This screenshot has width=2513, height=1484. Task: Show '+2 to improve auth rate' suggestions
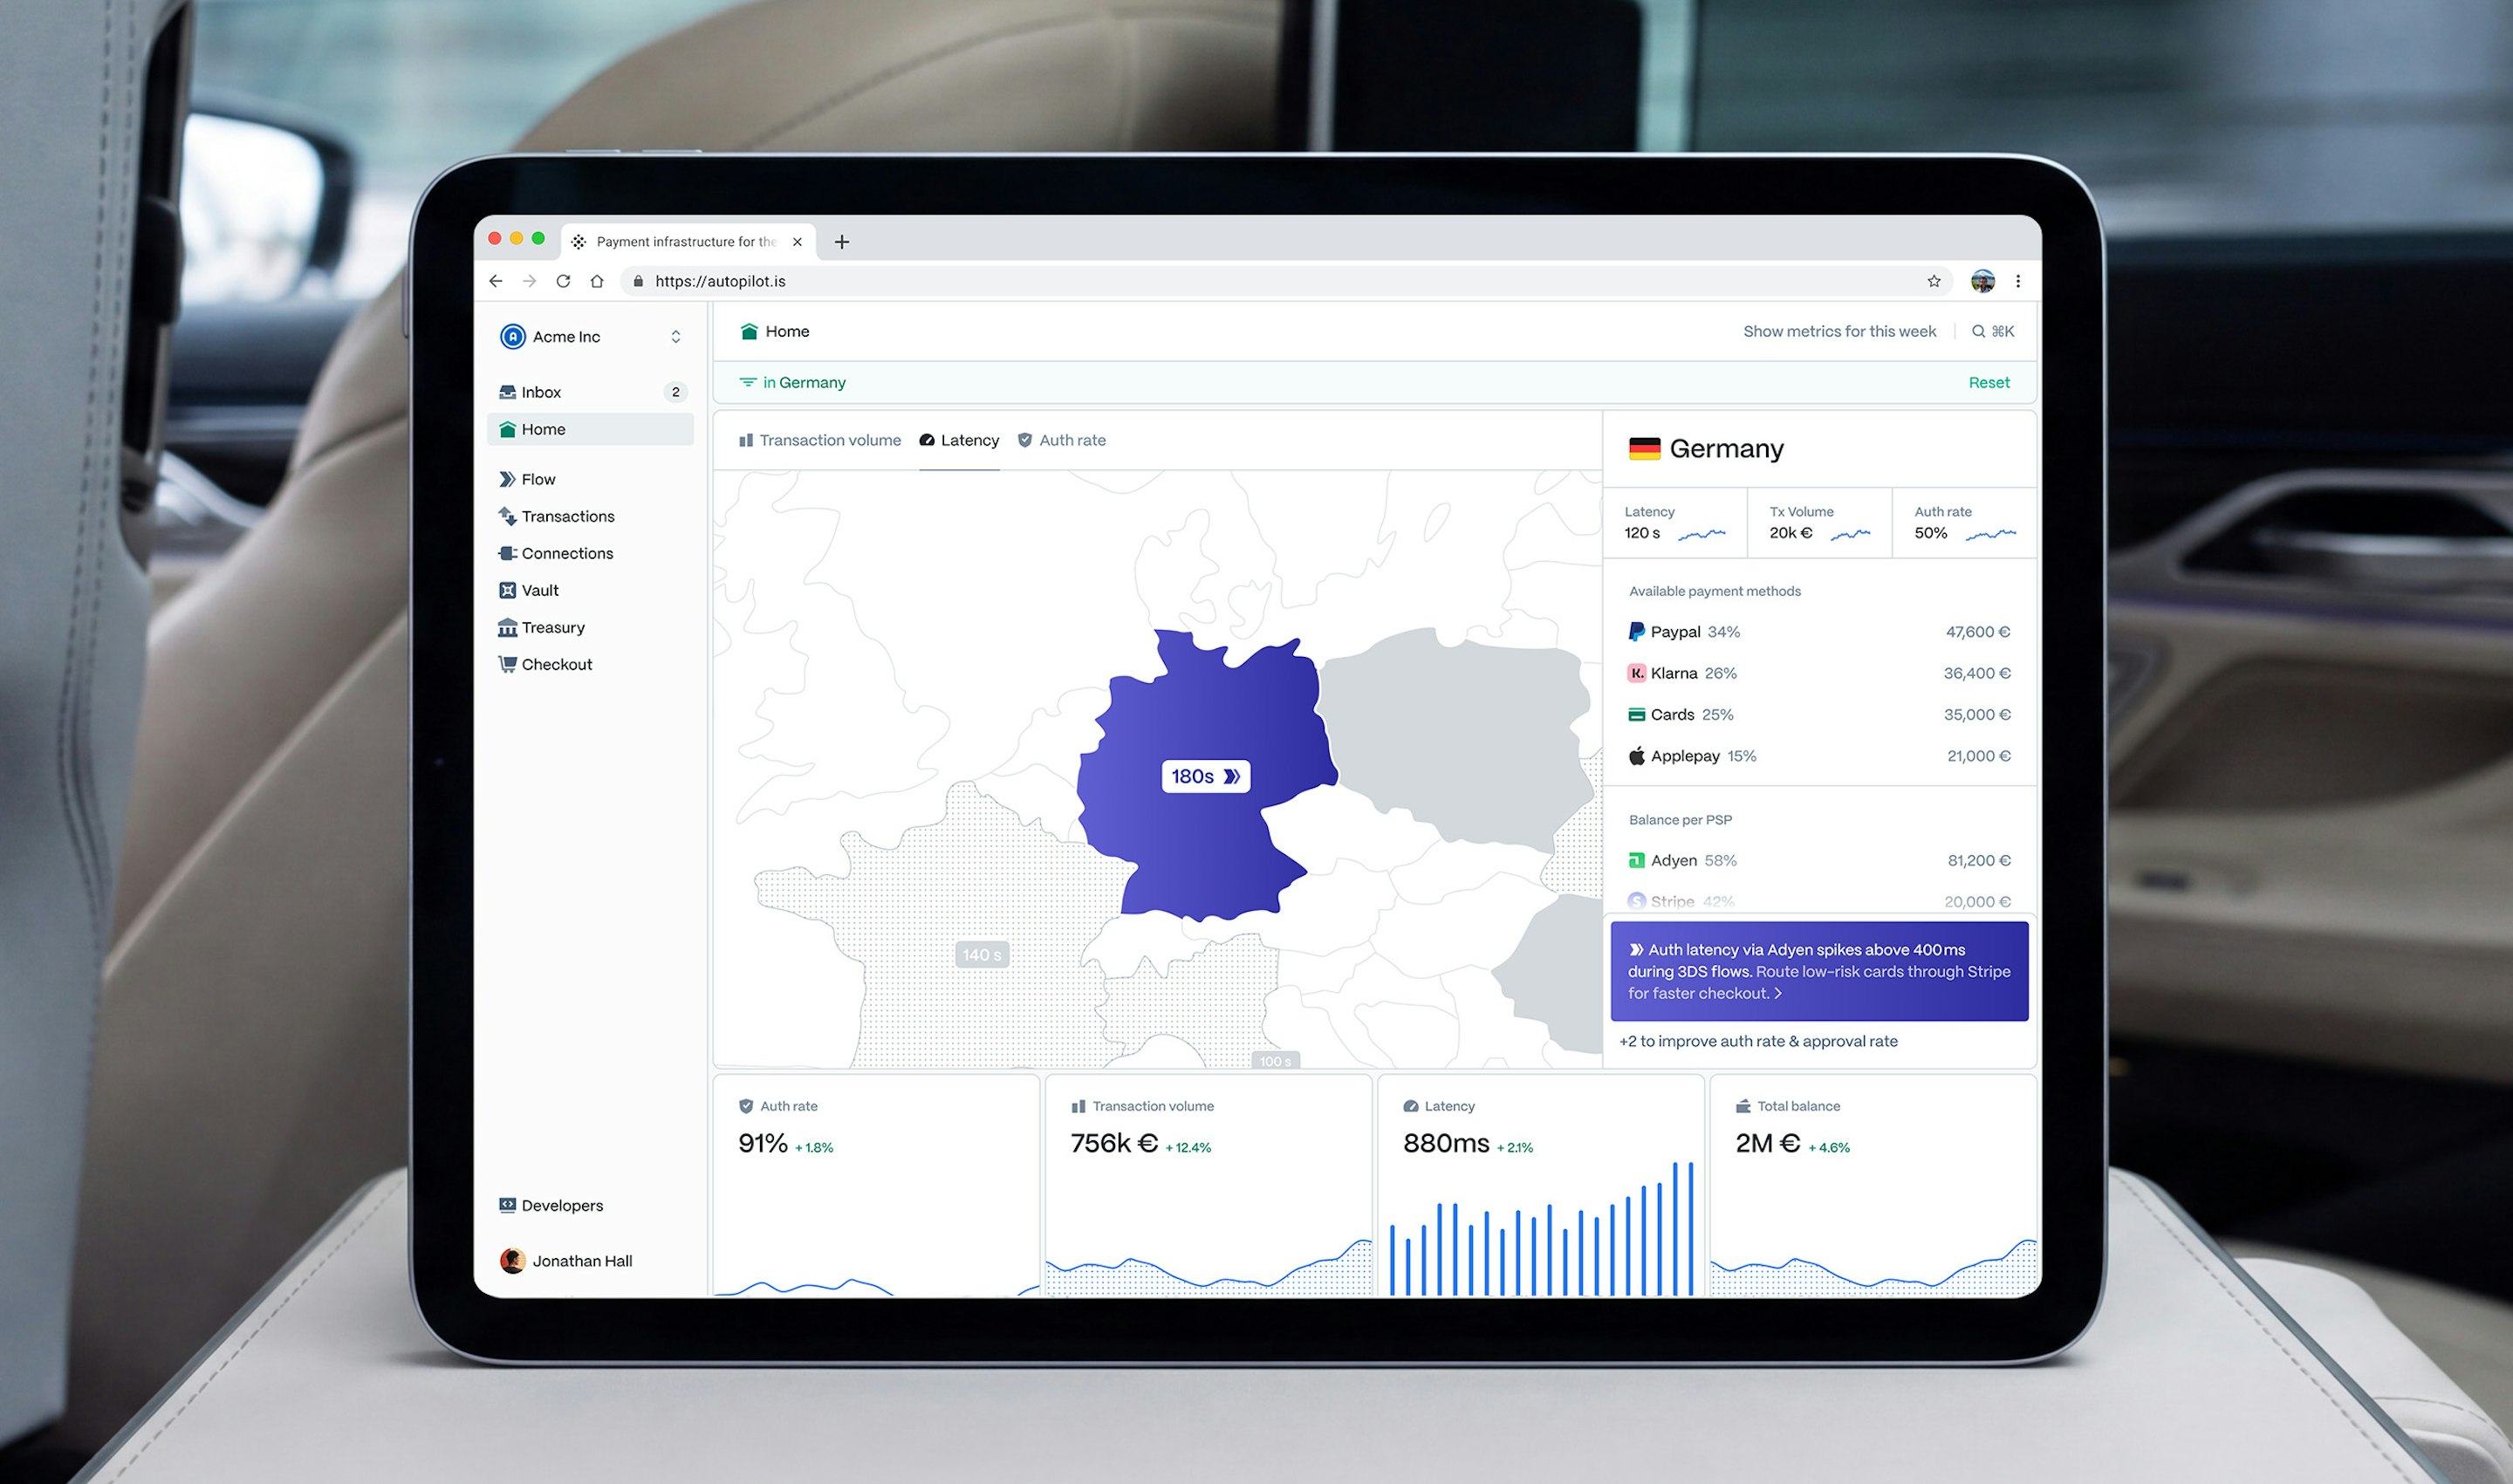pyautogui.click(x=1758, y=1041)
